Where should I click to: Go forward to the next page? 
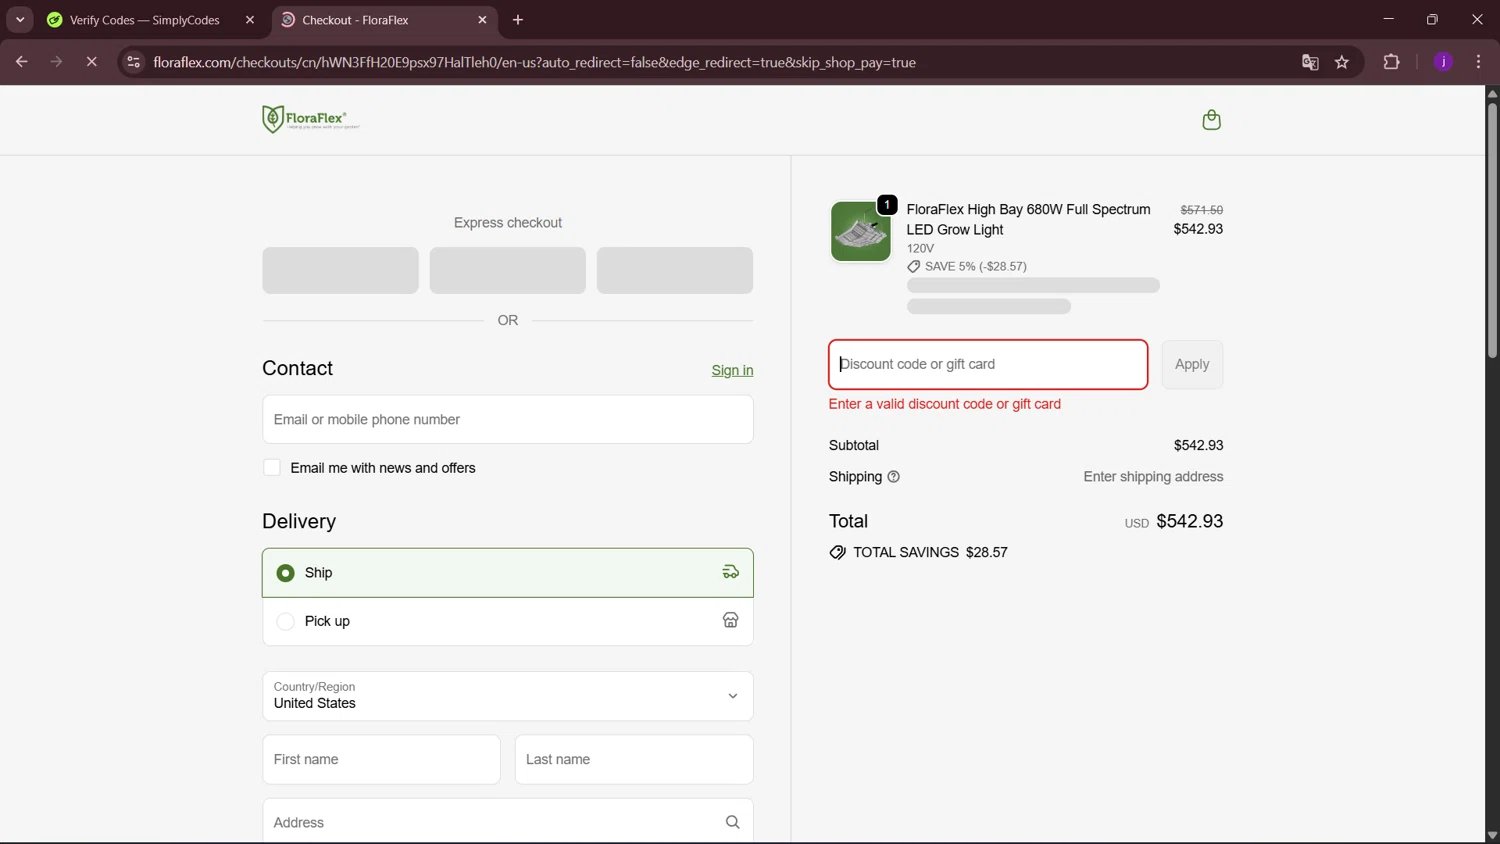(56, 62)
